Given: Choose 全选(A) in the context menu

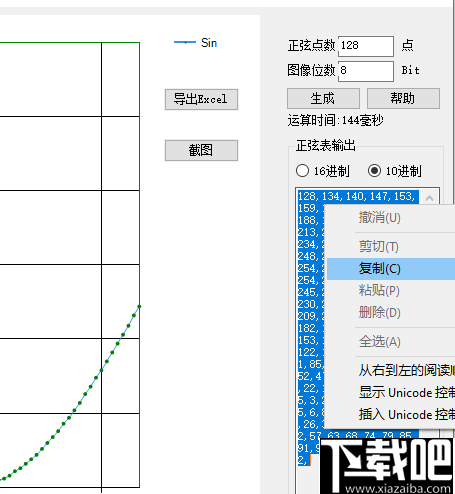Looking at the screenshot, I should tap(391, 342).
